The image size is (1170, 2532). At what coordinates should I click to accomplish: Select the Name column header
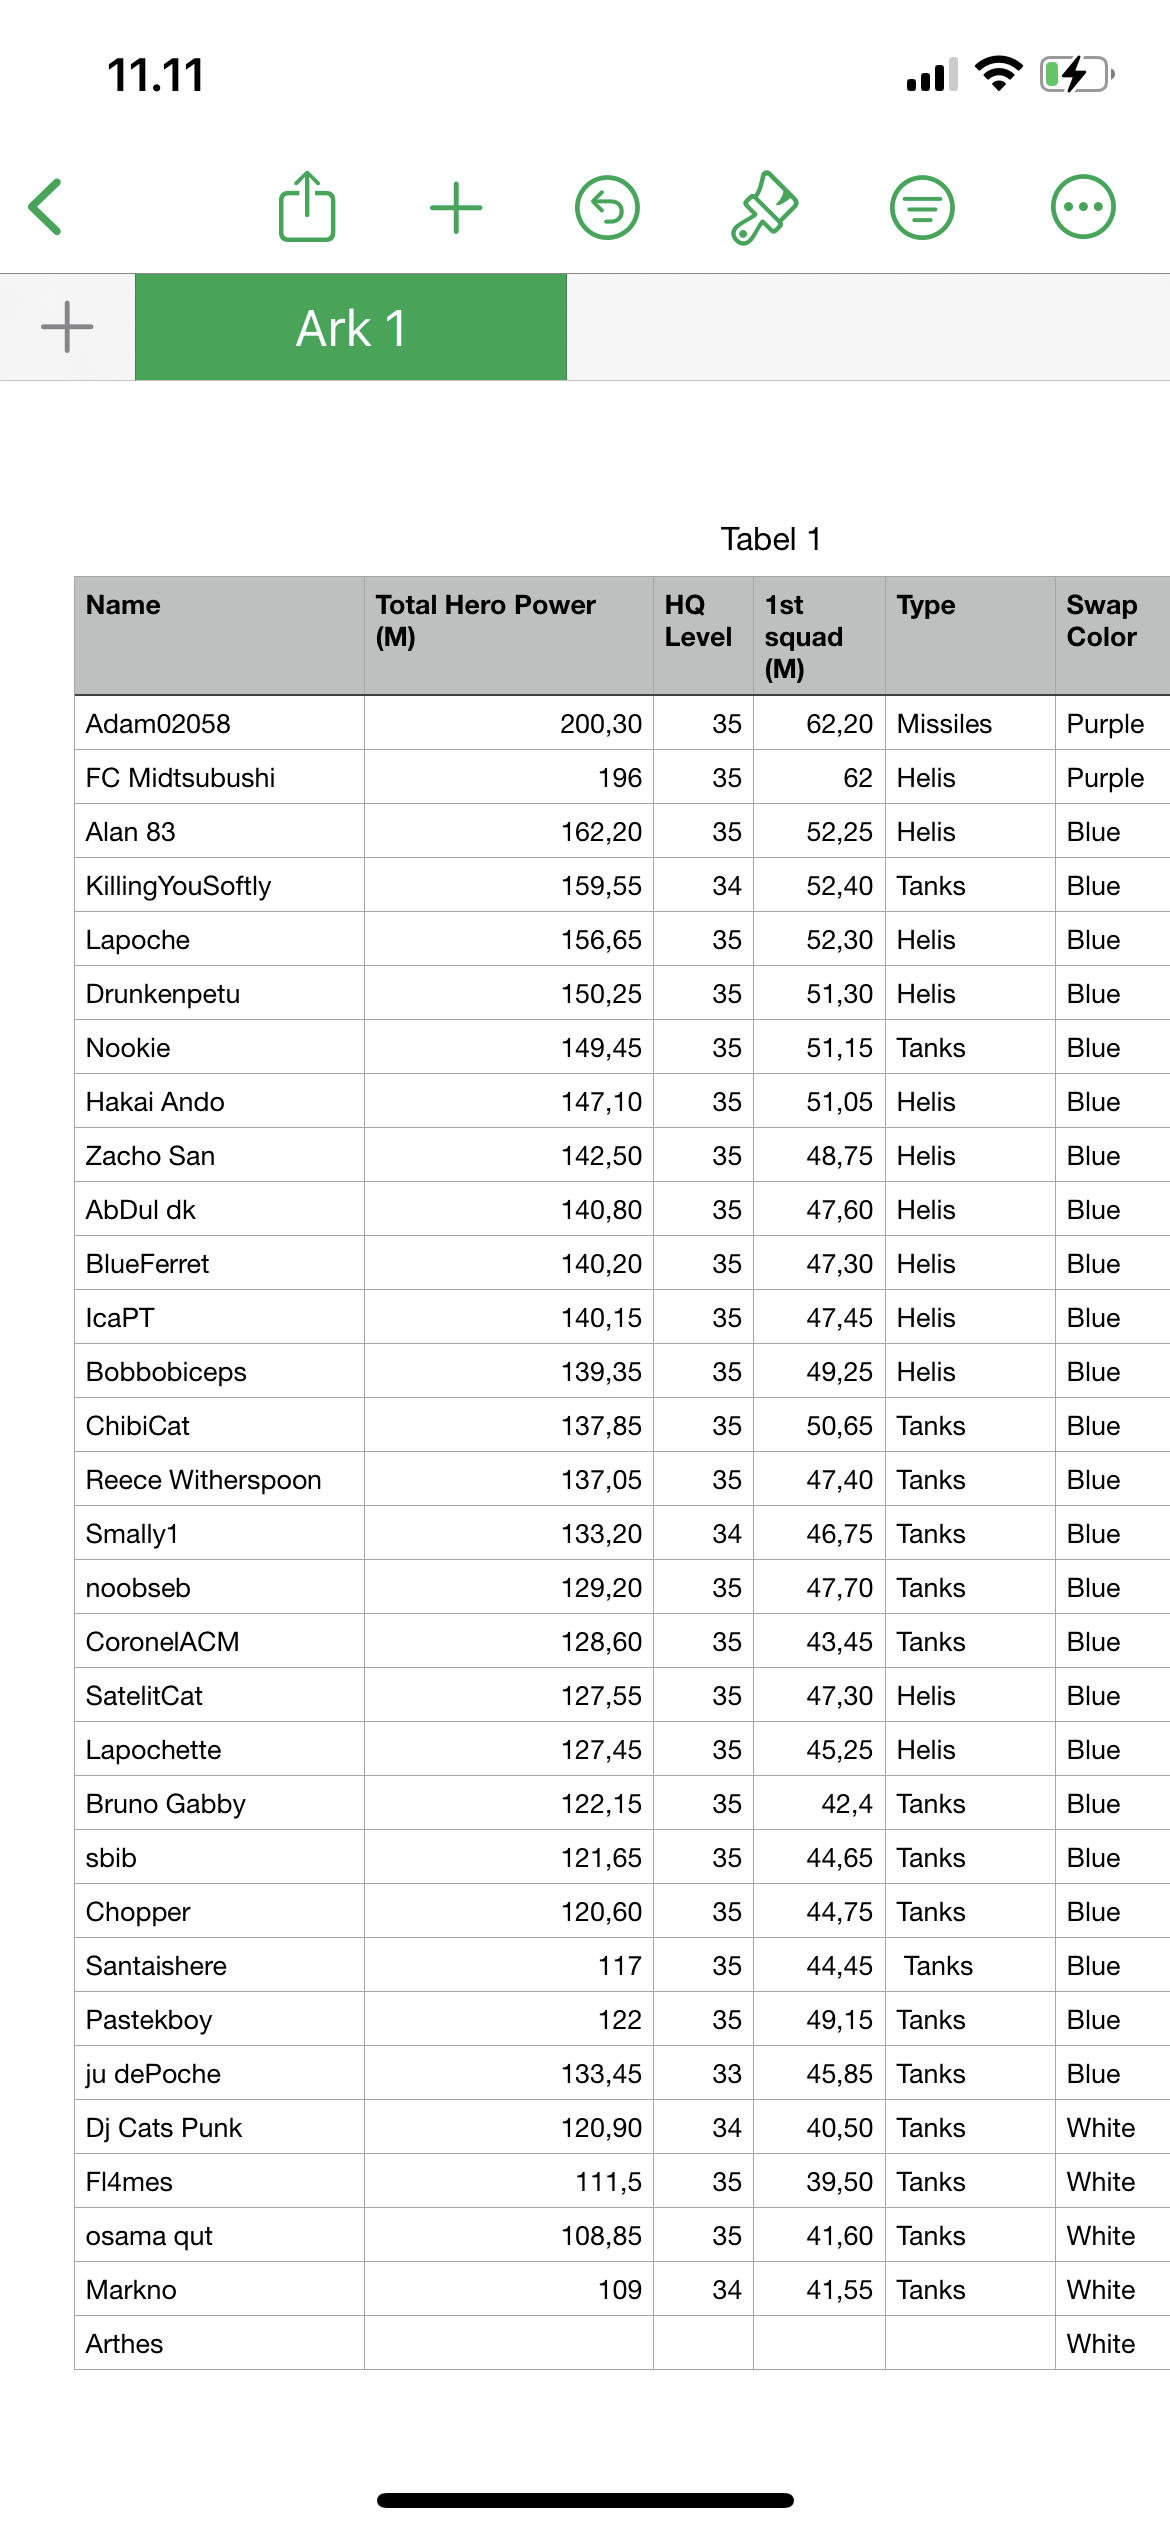click(x=219, y=635)
